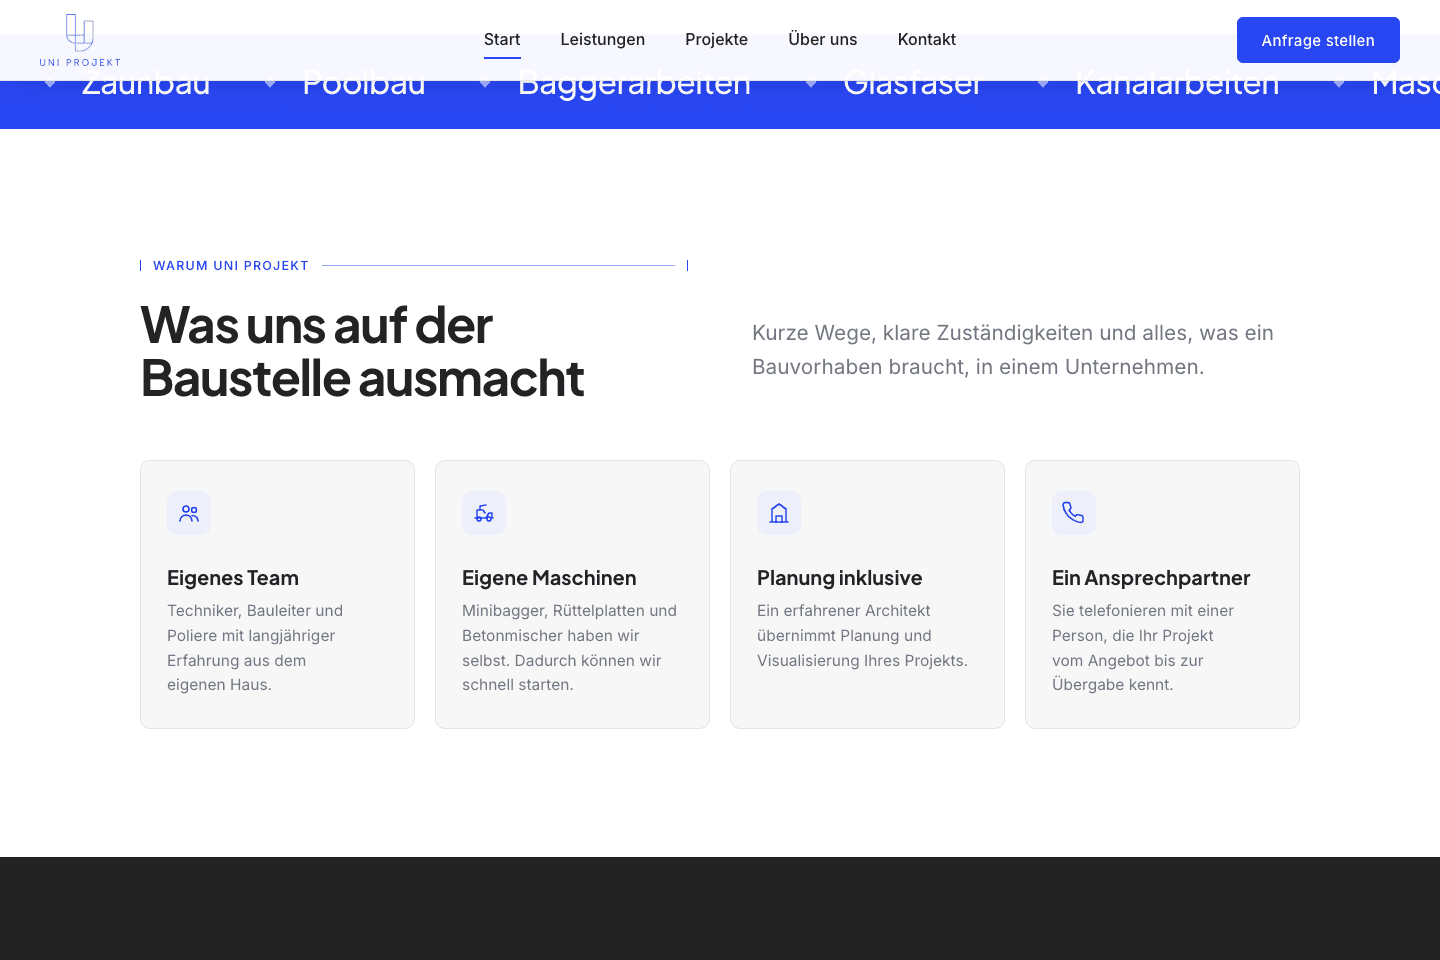Click the heading Was uns auf der Baustelle ausmacht
This screenshot has width=1440, height=960.
pyautogui.click(x=362, y=351)
